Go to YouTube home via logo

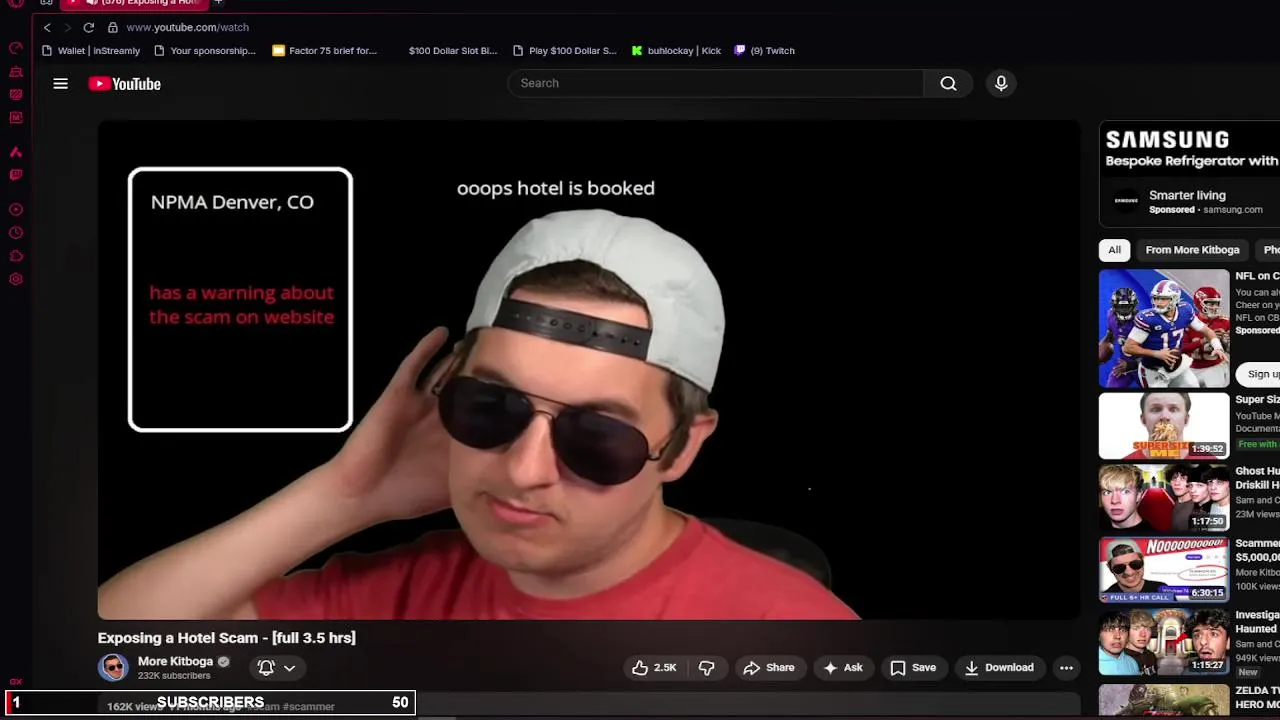tap(124, 84)
